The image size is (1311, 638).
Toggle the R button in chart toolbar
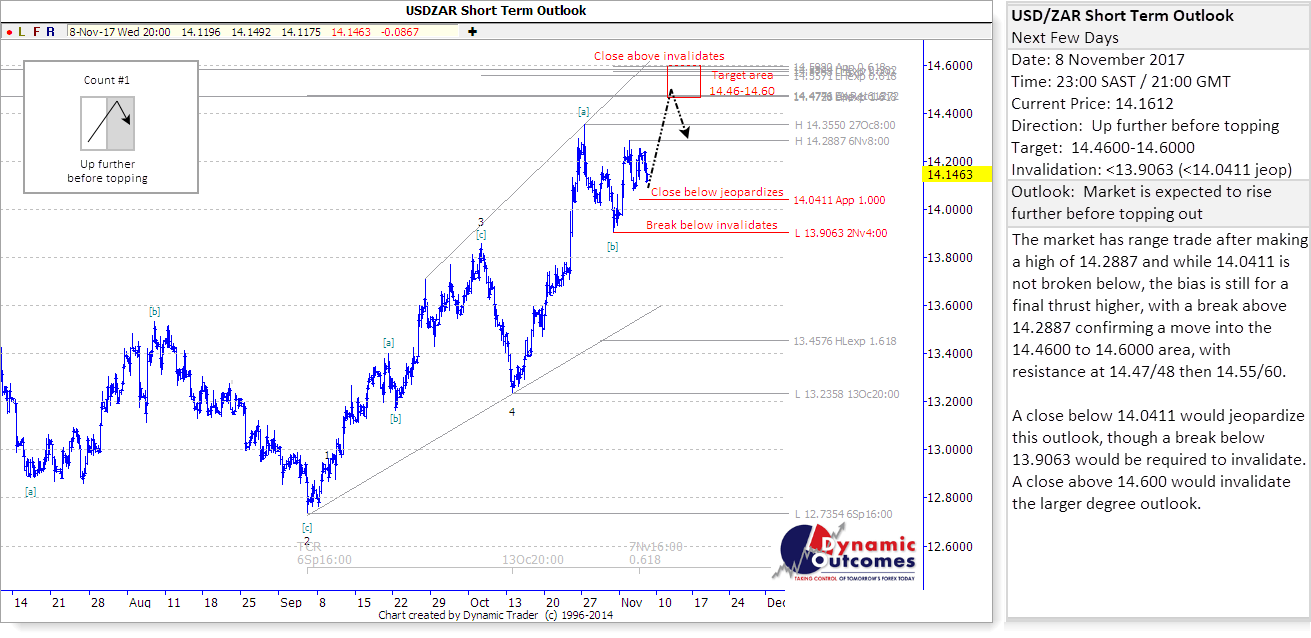tap(52, 32)
